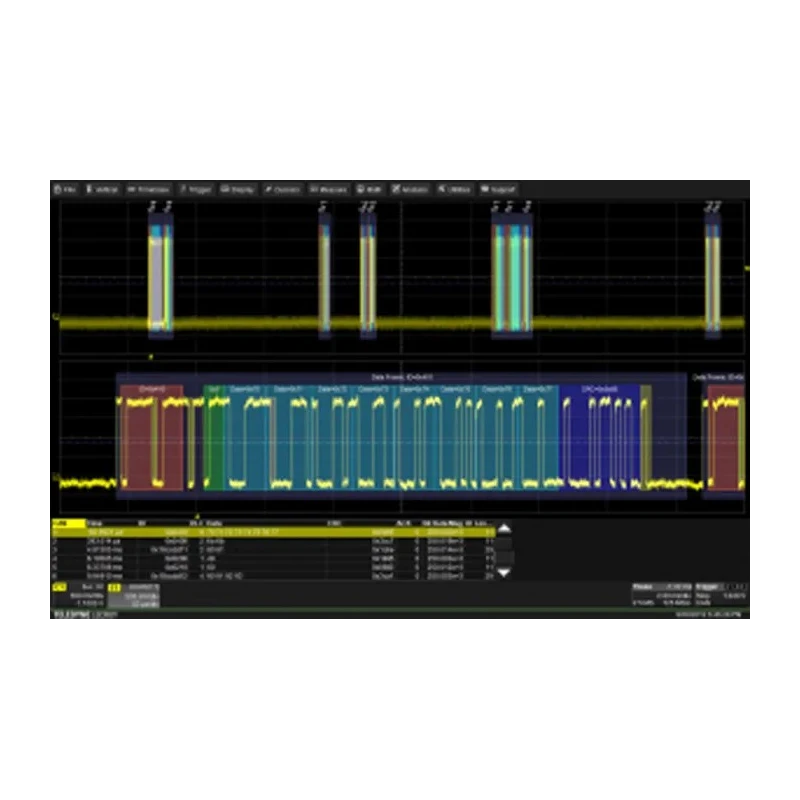
Task: Select the fourth row of decode table
Action: coord(273,559)
